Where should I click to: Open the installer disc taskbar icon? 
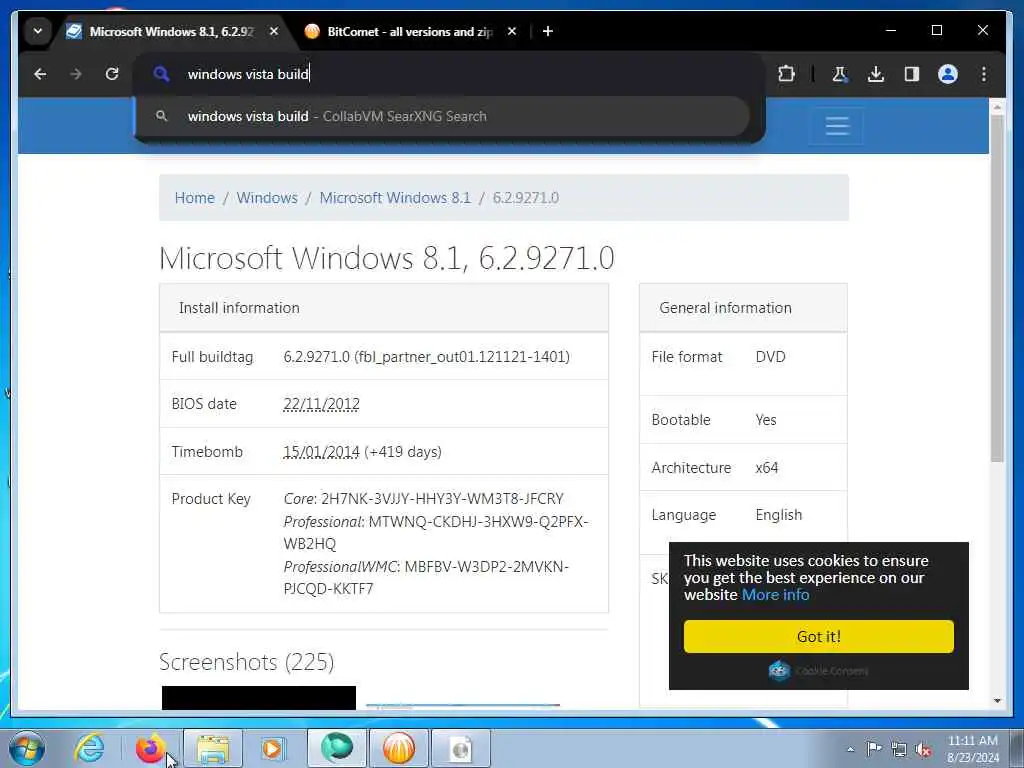click(x=460, y=748)
